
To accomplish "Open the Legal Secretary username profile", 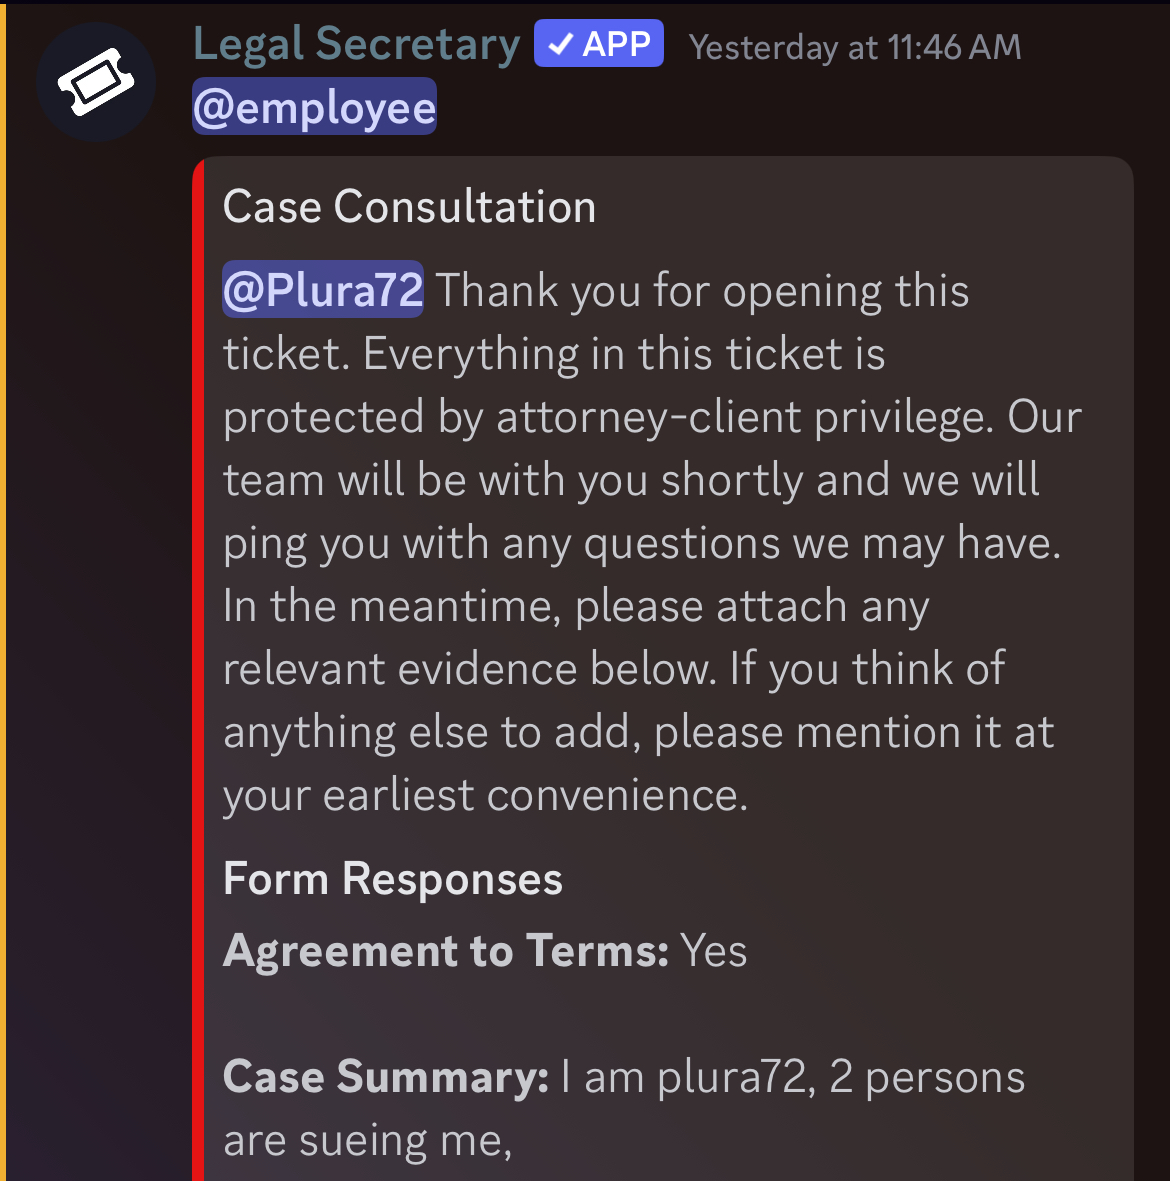I will point(356,45).
